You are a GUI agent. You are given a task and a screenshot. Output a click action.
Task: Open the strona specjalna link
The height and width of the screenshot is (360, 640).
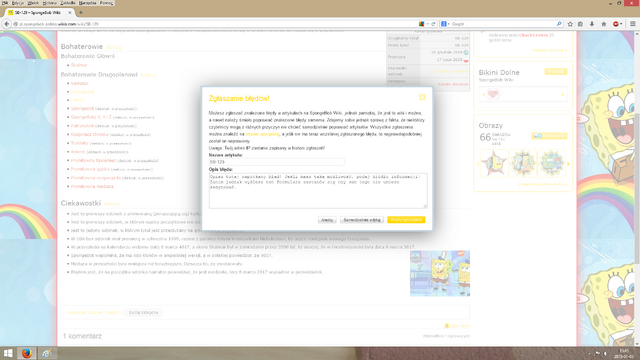[262, 134]
